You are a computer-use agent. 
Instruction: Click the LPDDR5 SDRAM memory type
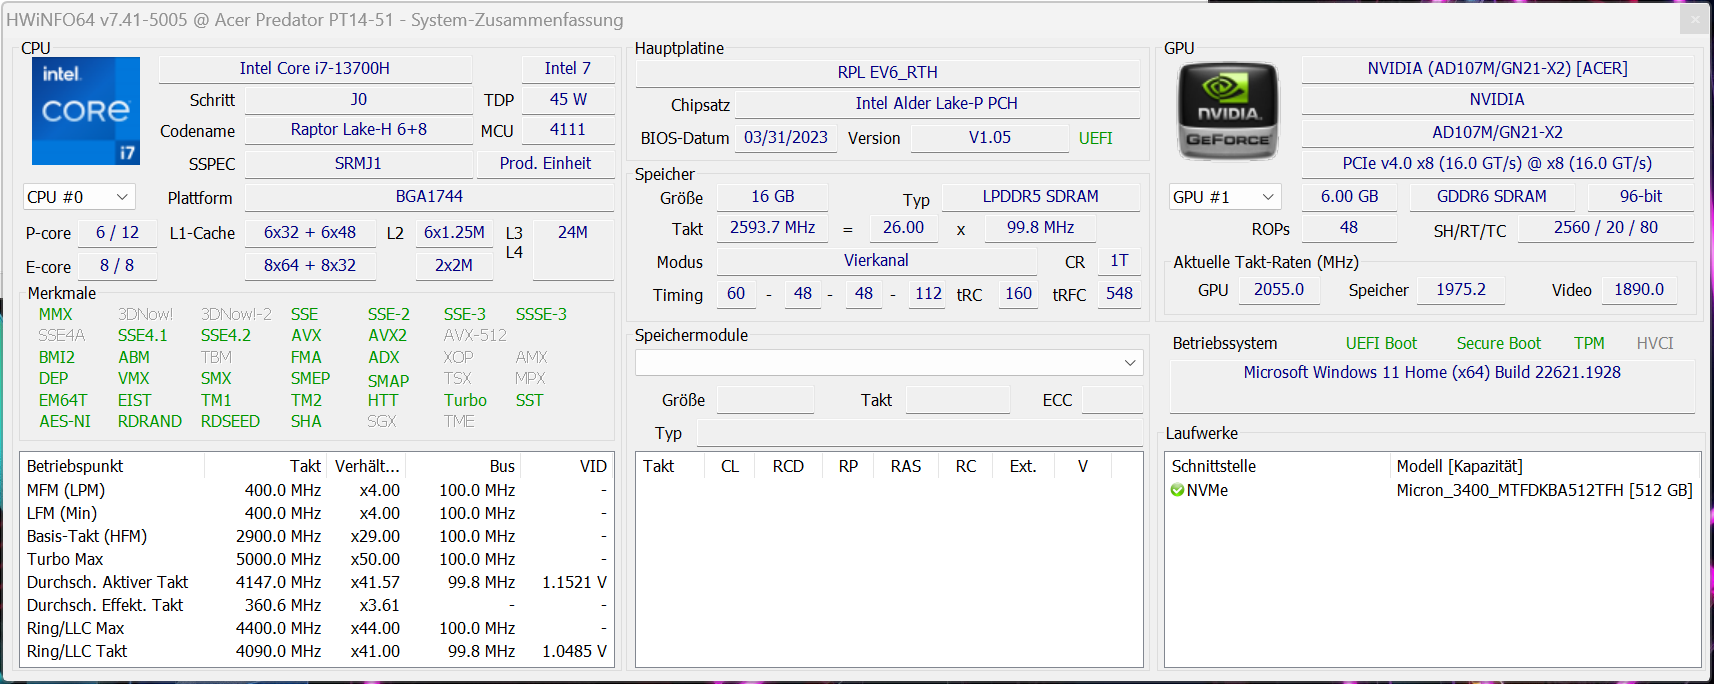coord(1041,196)
